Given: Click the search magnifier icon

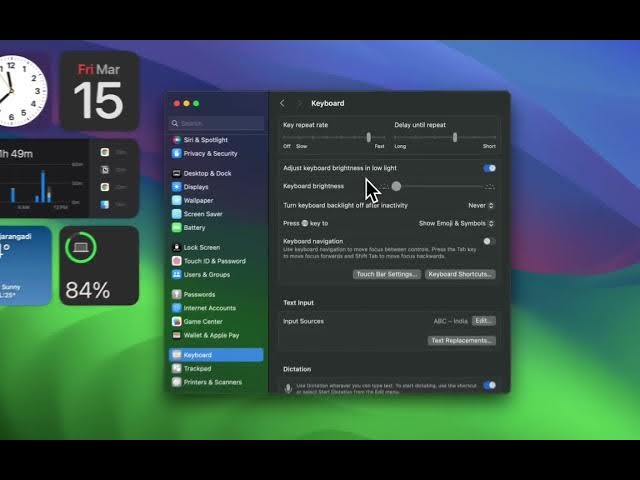Looking at the screenshot, I should coord(175,123).
